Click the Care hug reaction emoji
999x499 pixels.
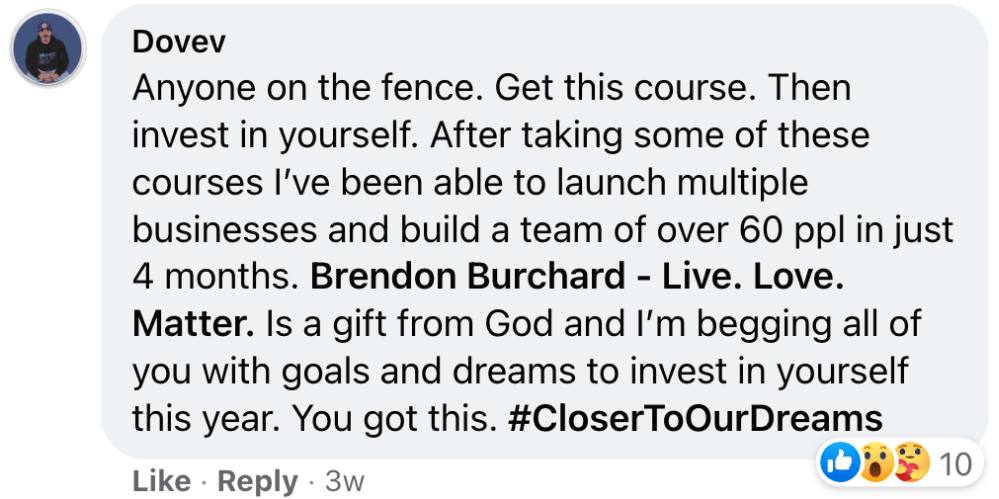(x=911, y=461)
